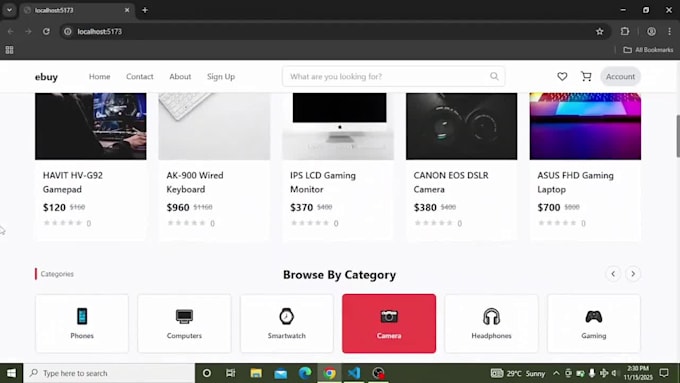
Task: Open Mail app from taskbar
Action: pos(281,373)
